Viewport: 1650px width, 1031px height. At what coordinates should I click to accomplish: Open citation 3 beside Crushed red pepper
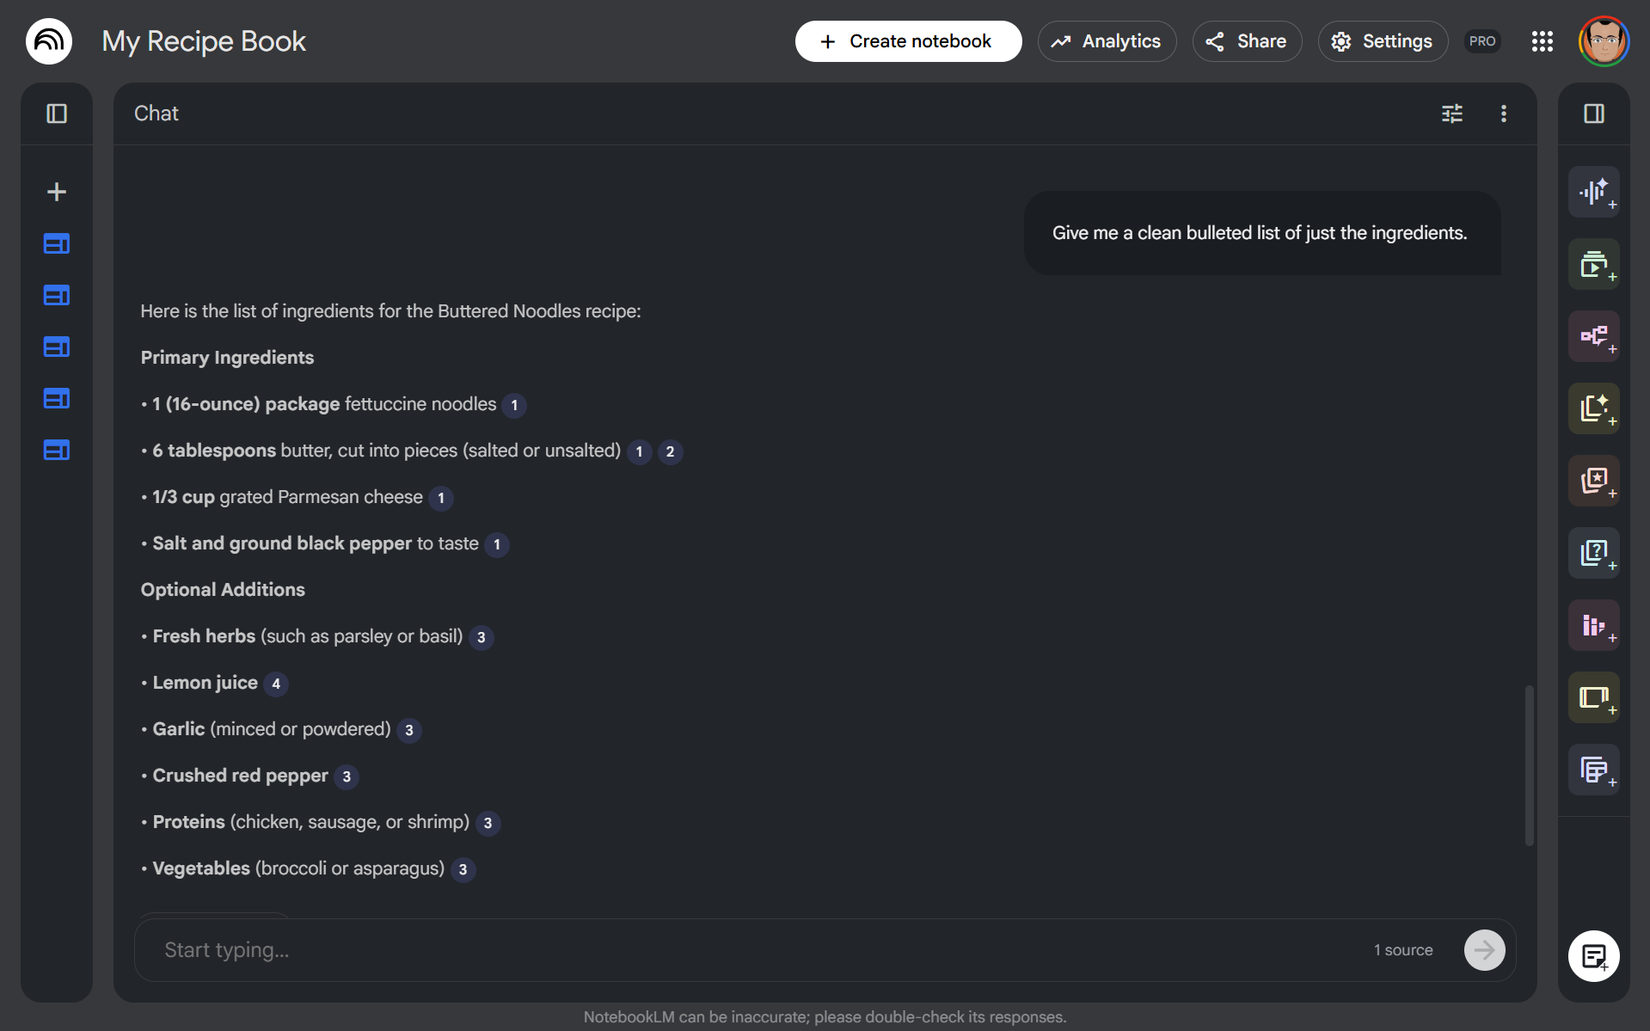(x=346, y=776)
